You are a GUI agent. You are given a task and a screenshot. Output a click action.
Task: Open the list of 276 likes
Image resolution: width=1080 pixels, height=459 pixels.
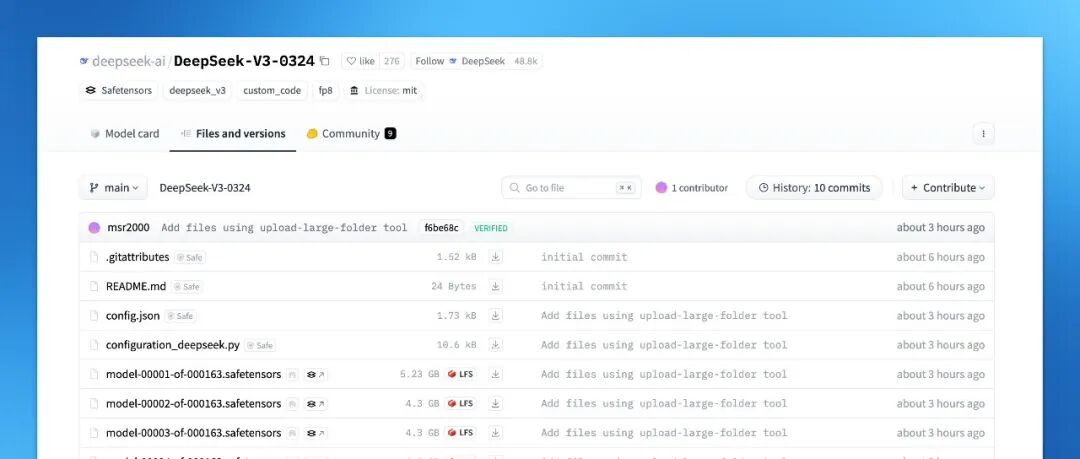(391, 61)
